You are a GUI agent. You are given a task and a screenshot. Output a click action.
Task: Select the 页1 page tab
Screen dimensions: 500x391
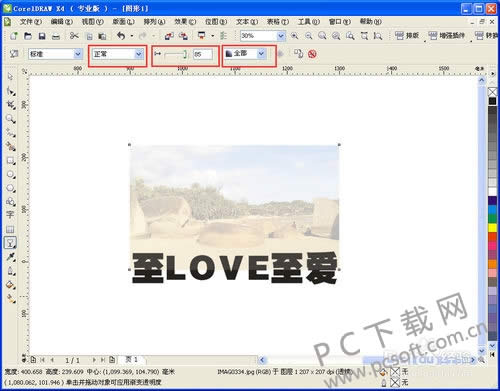(132, 359)
